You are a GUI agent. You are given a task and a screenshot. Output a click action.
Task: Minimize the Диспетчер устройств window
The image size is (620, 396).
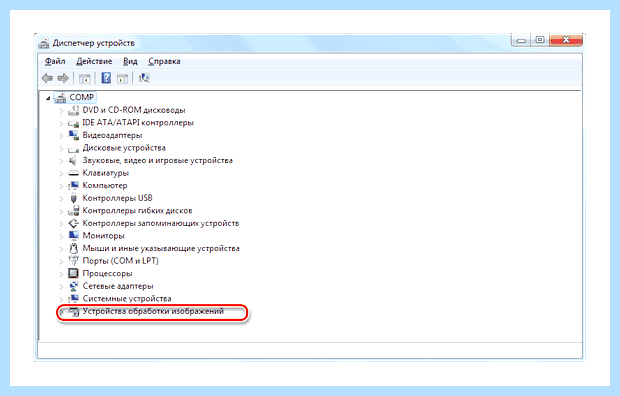pyautogui.click(x=522, y=40)
